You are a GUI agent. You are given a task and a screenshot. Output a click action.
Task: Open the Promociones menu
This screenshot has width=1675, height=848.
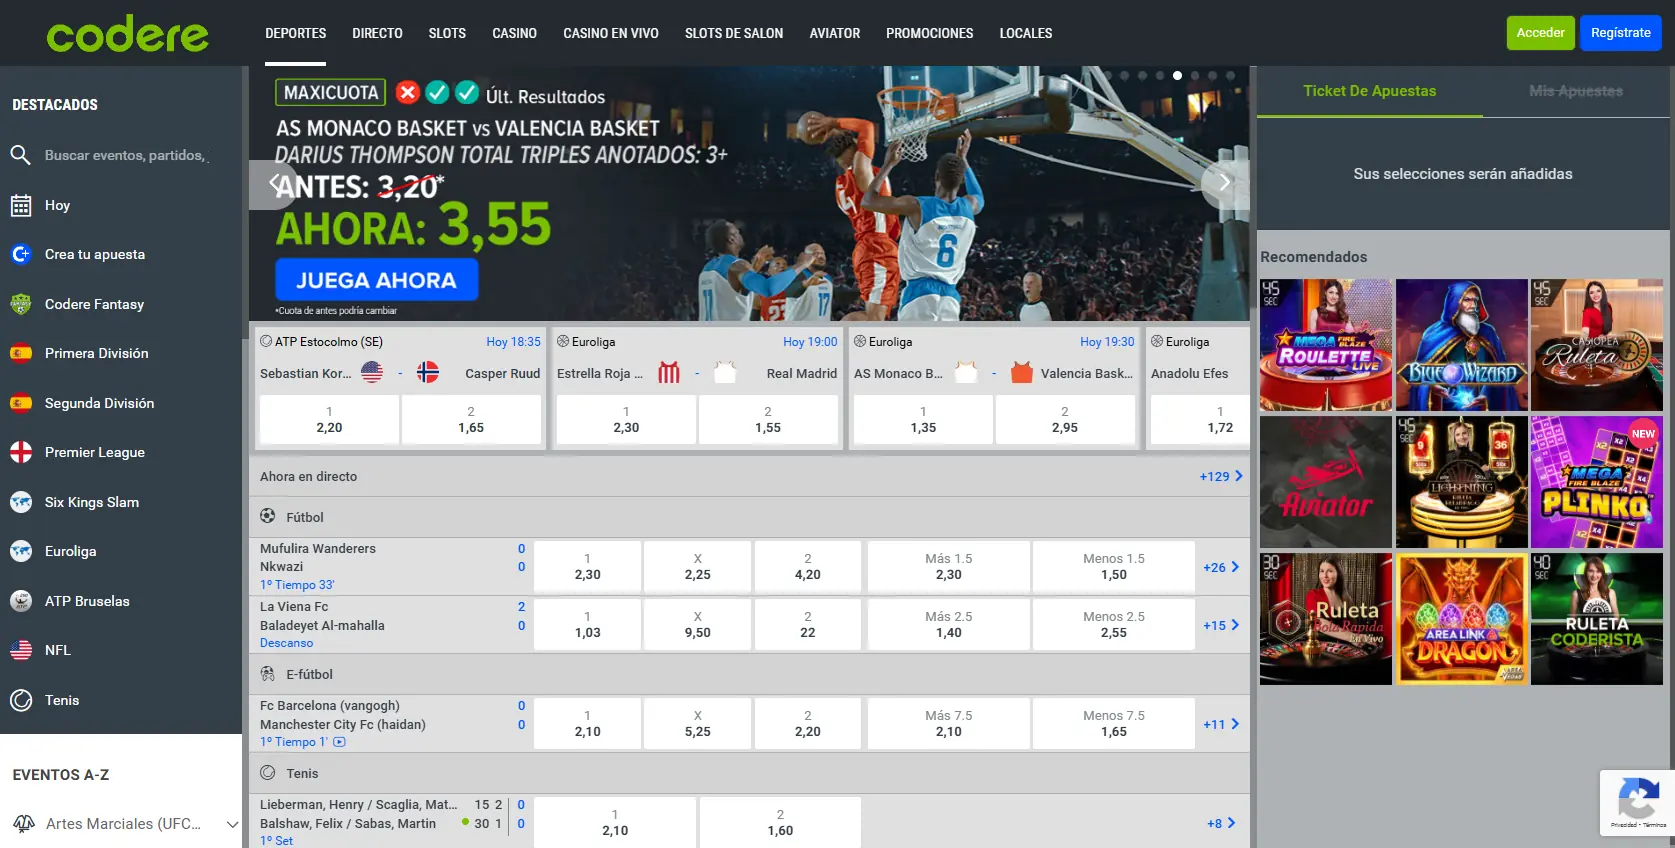click(x=930, y=33)
